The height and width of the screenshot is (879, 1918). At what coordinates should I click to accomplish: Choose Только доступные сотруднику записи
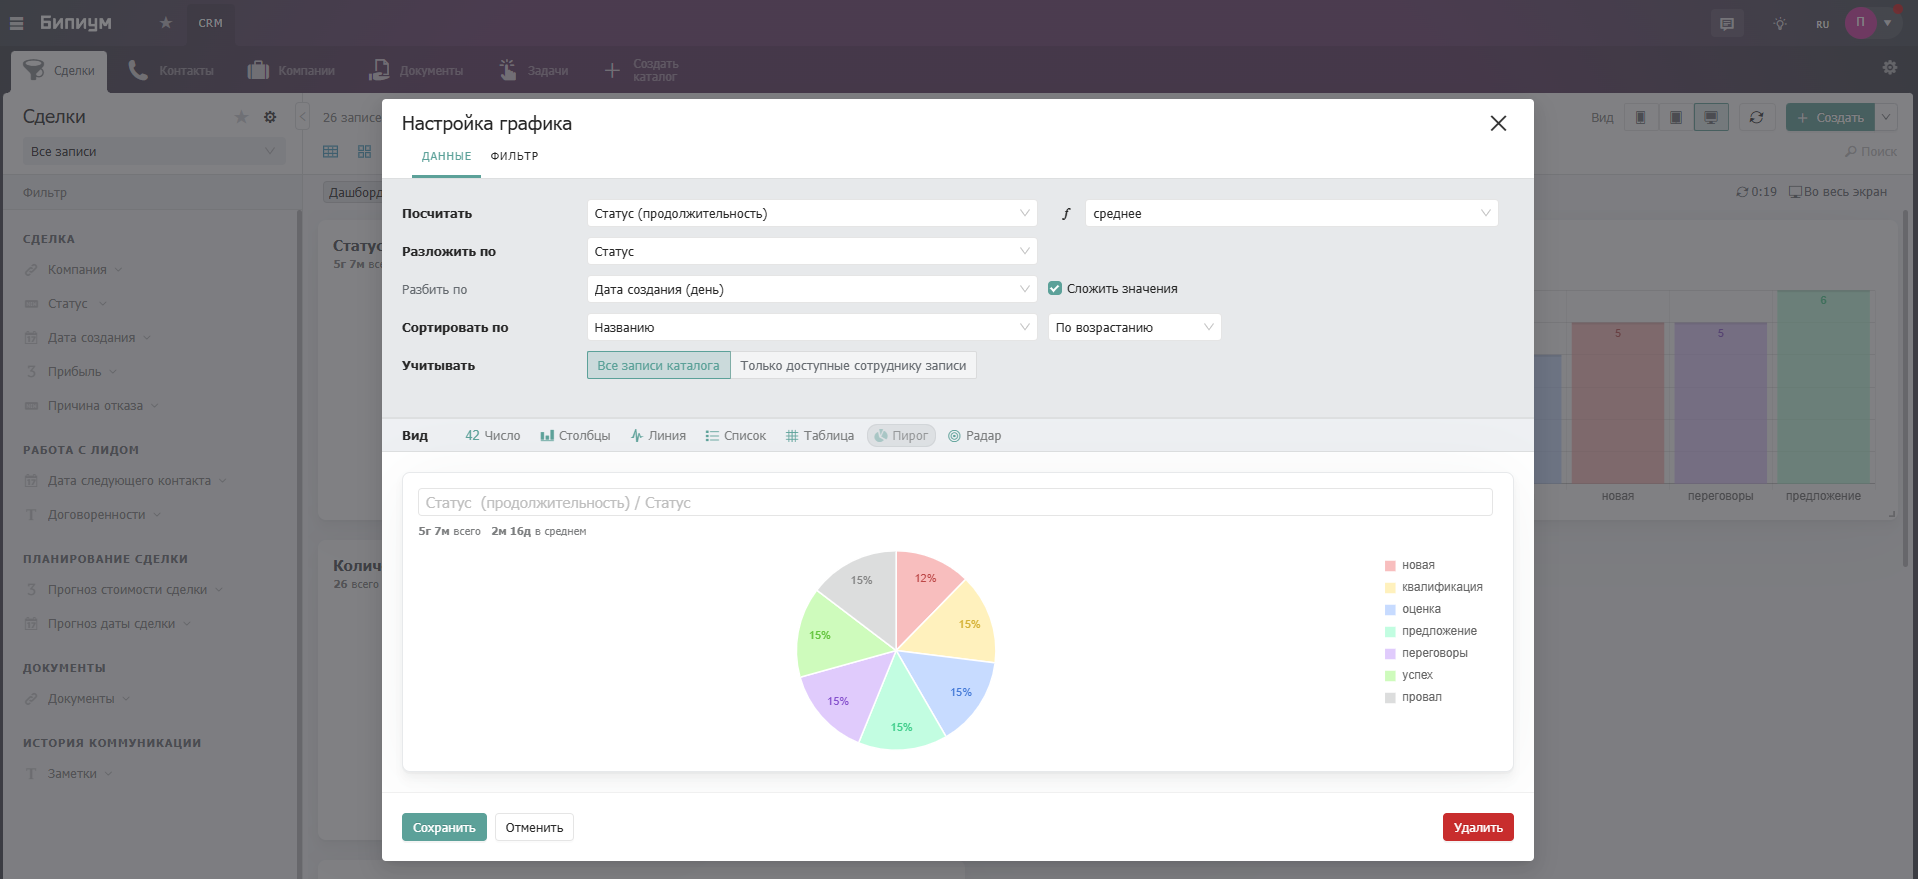click(x=853, y=366)
